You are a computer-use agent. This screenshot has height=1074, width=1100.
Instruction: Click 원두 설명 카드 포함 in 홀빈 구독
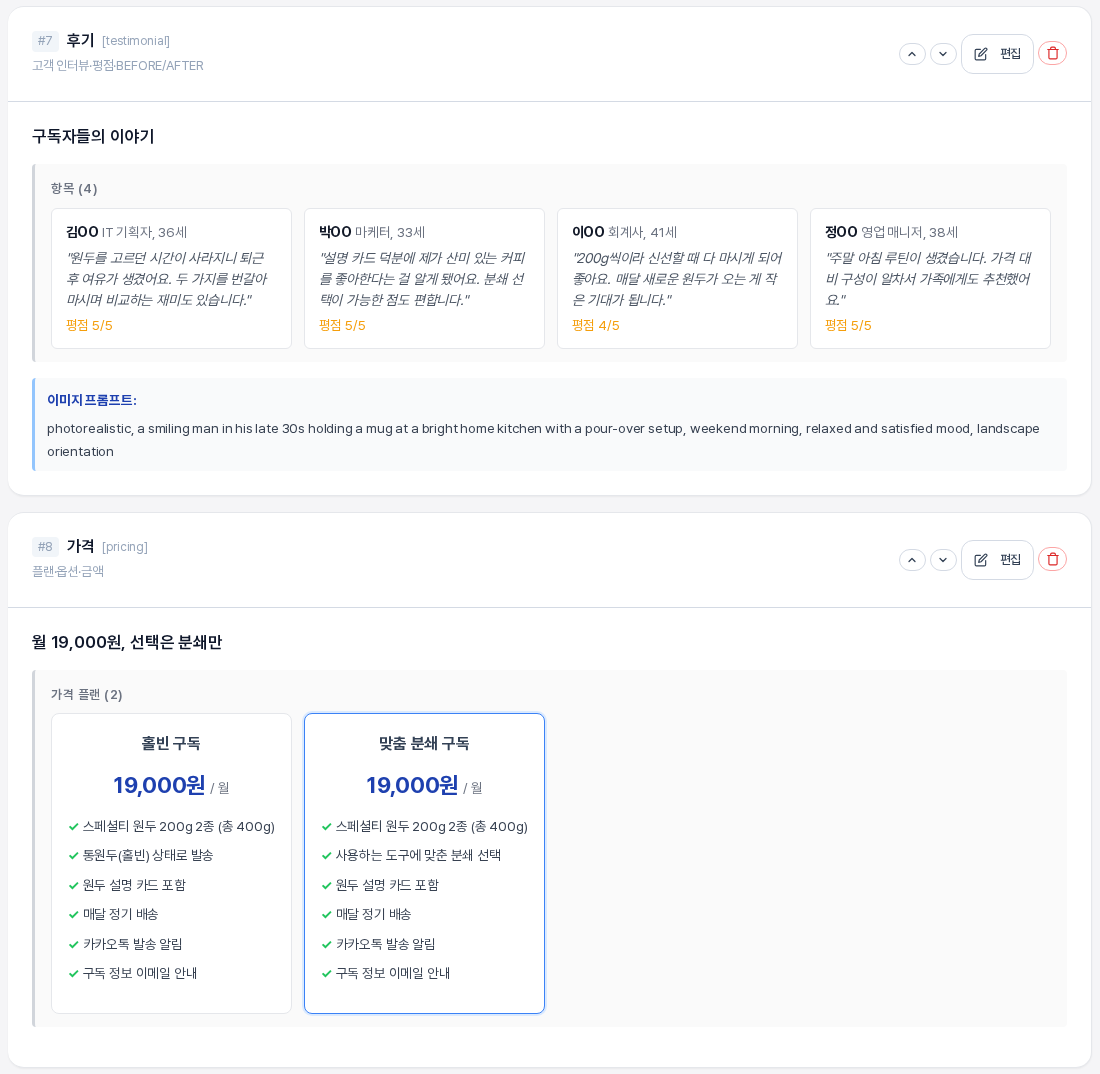tap(134, 885)
